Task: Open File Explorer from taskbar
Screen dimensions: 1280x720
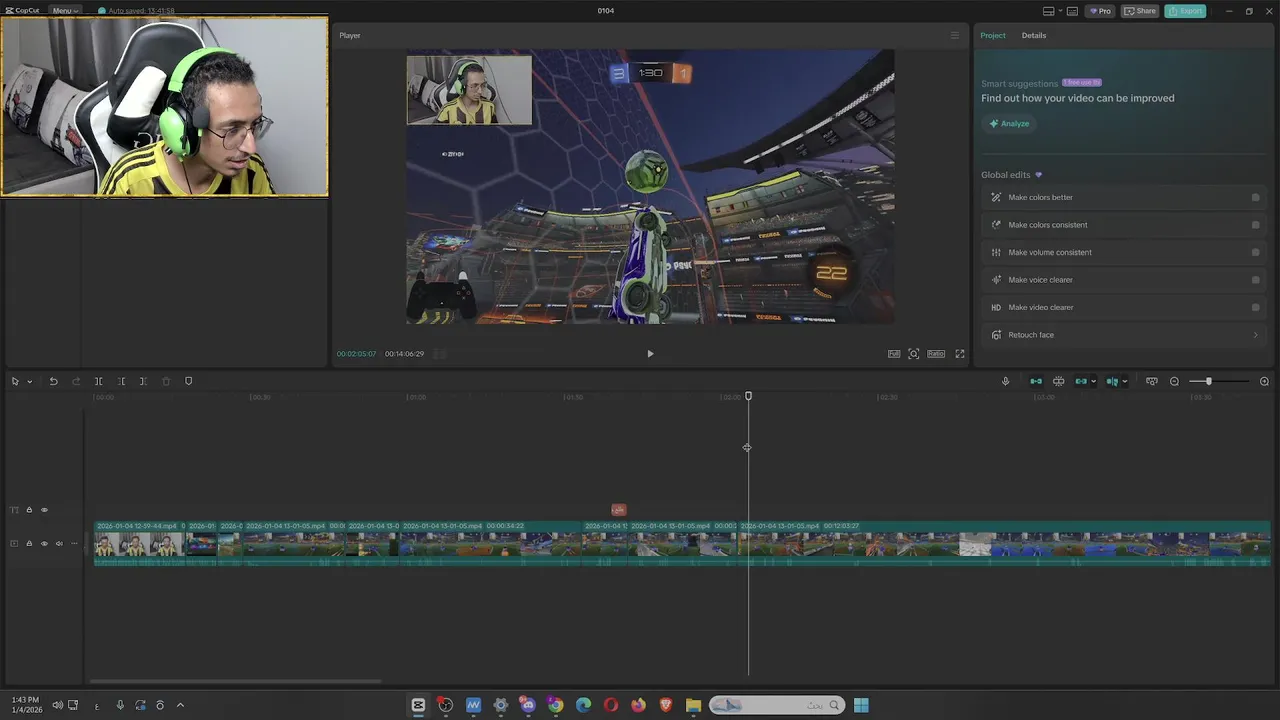Action: [x=693, y=705]
